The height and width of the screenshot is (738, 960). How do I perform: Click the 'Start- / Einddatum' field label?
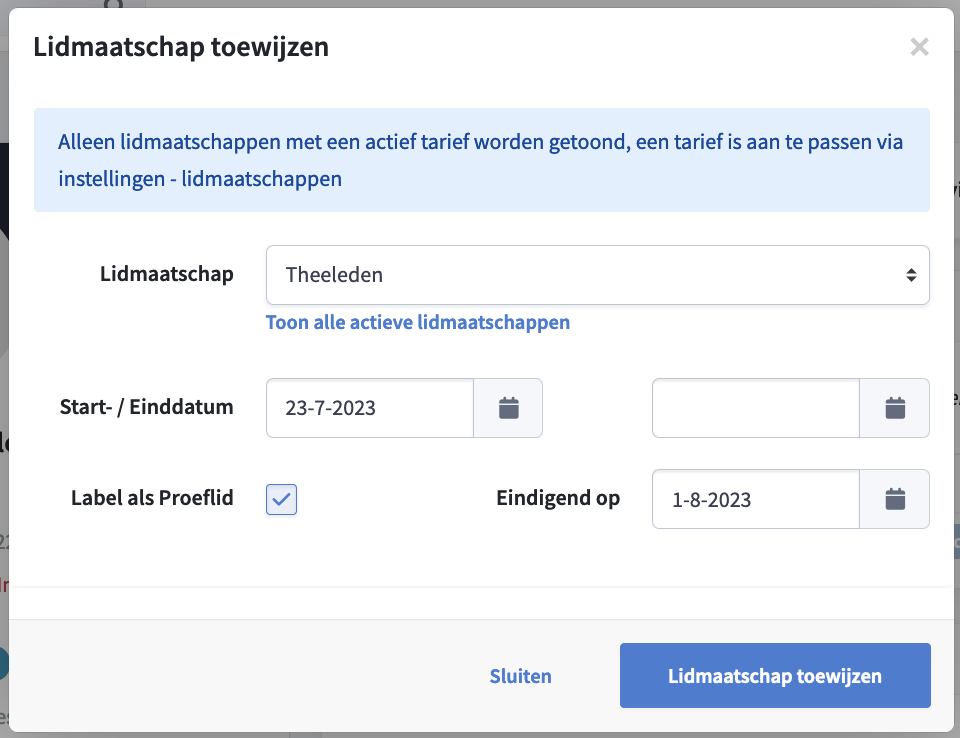(146, 407)
